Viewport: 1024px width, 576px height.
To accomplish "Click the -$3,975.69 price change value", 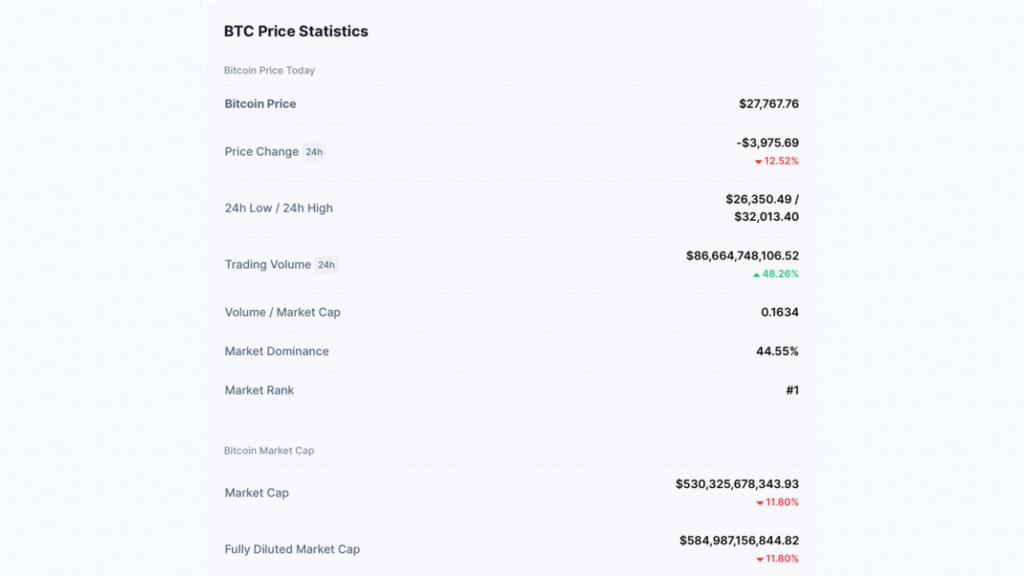I will (767, 143).
